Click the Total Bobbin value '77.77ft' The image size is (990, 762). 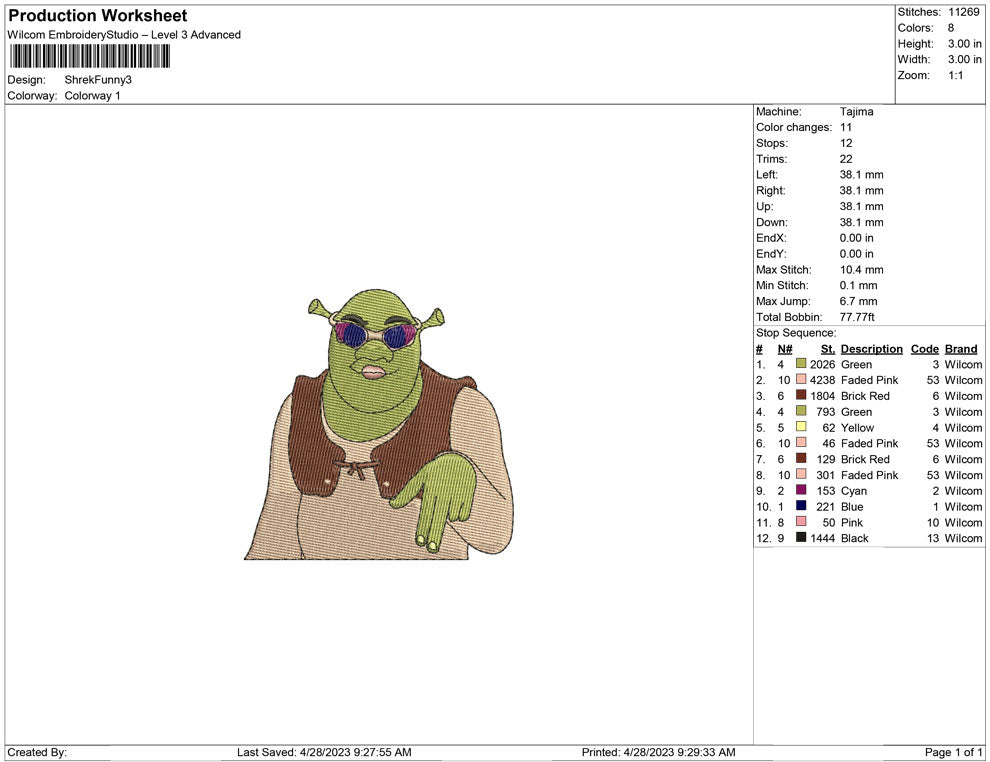[x=857, y=317]
